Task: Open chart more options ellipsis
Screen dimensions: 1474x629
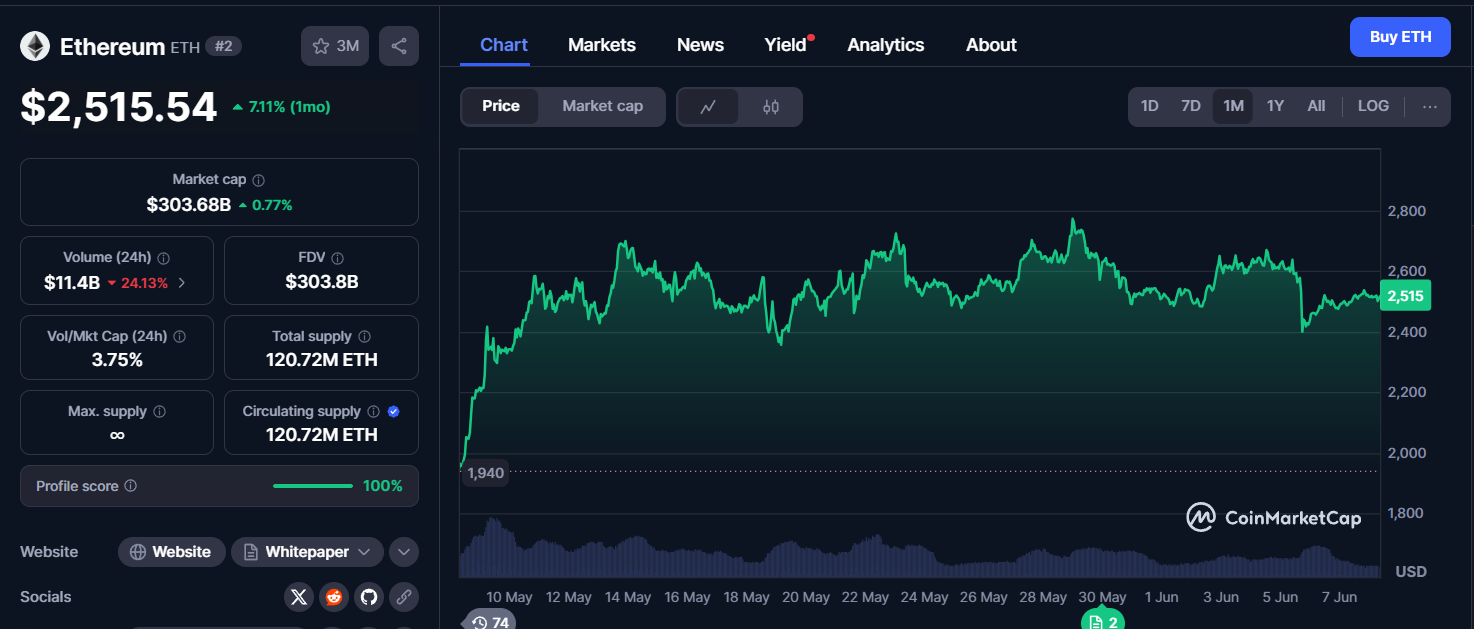Action: (1430, 107)
